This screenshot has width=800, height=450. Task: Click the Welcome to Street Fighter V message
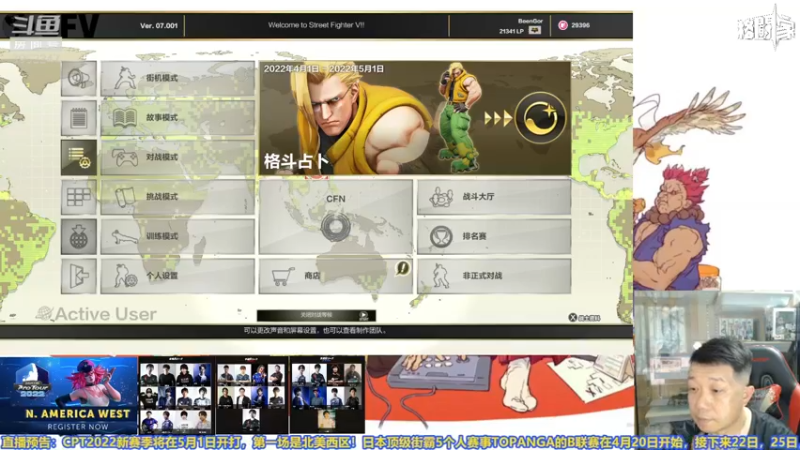point(316,25)
